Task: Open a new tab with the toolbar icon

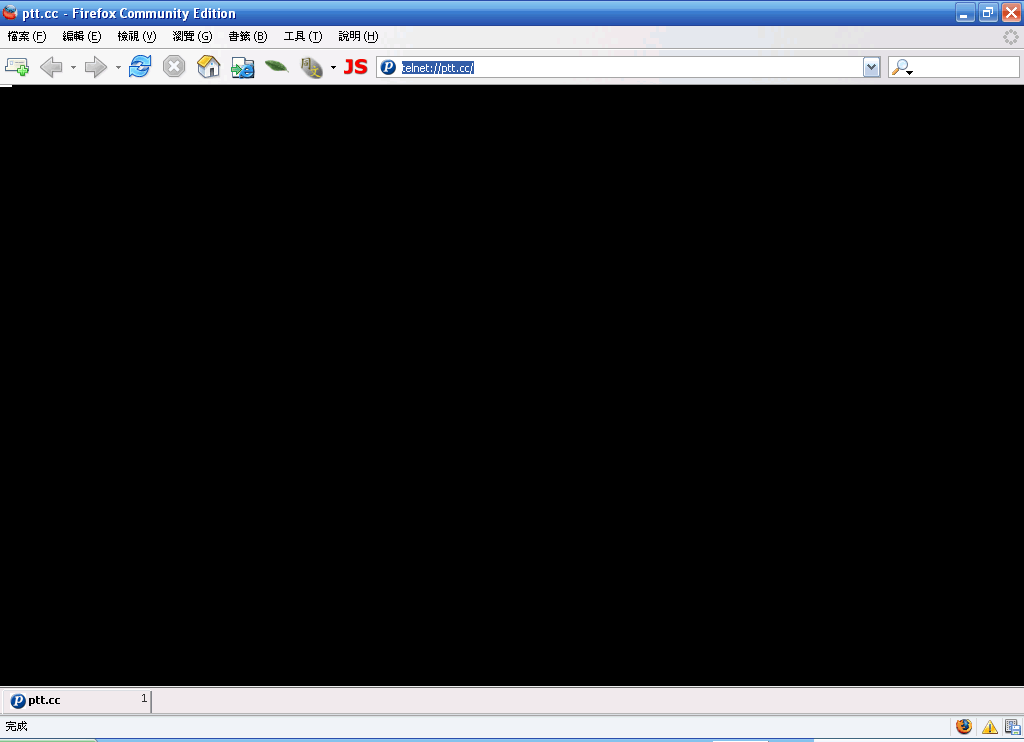Action: (x=17, y=67)
